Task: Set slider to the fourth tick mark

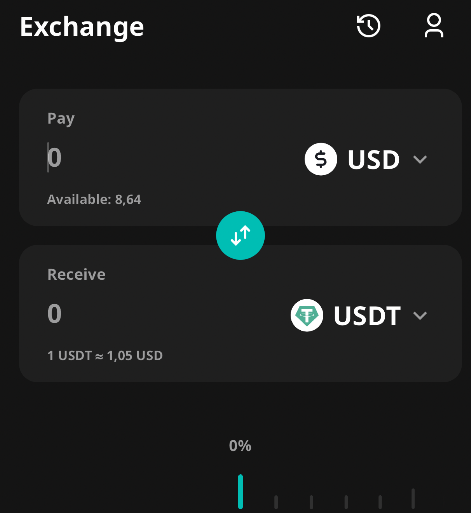Action: [346, 502]
